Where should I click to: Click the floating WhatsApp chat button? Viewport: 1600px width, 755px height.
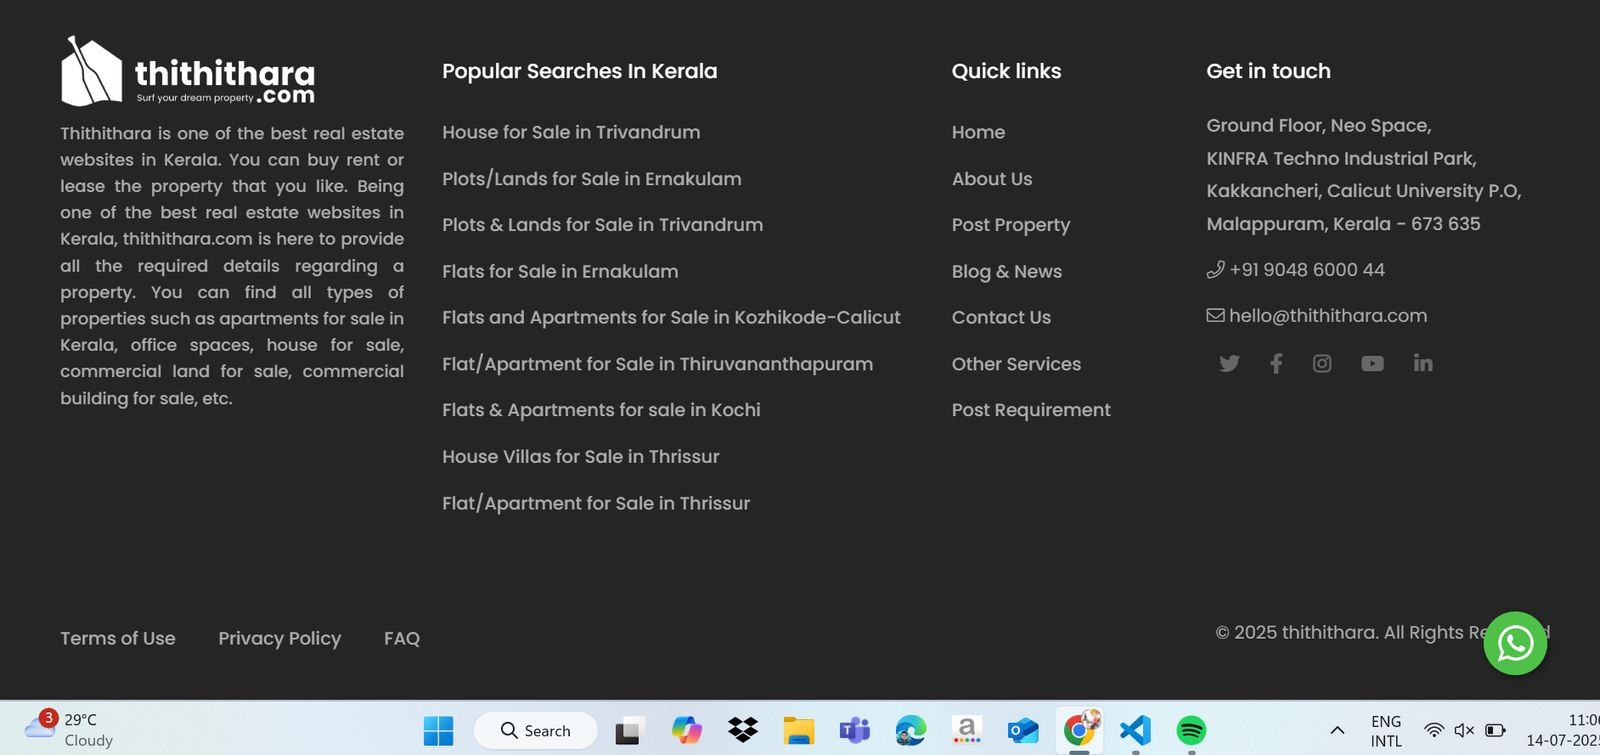[x=1515, y=643]
